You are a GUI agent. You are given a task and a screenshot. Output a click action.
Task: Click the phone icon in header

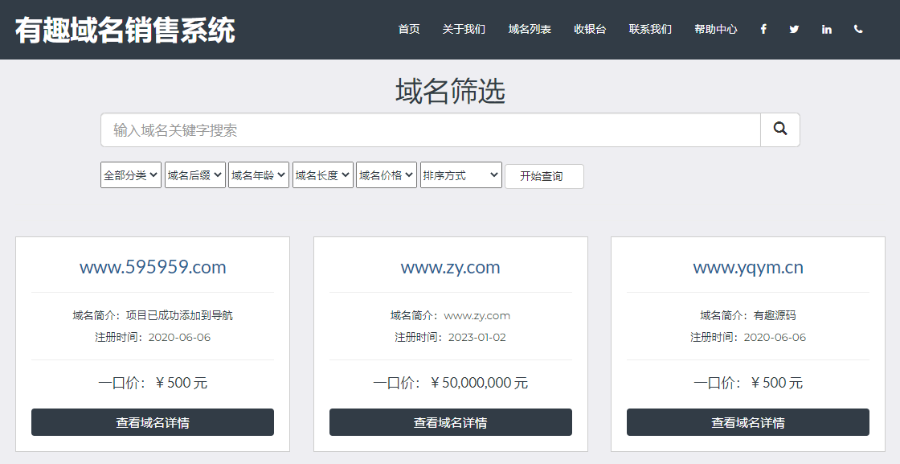point(858,29)
